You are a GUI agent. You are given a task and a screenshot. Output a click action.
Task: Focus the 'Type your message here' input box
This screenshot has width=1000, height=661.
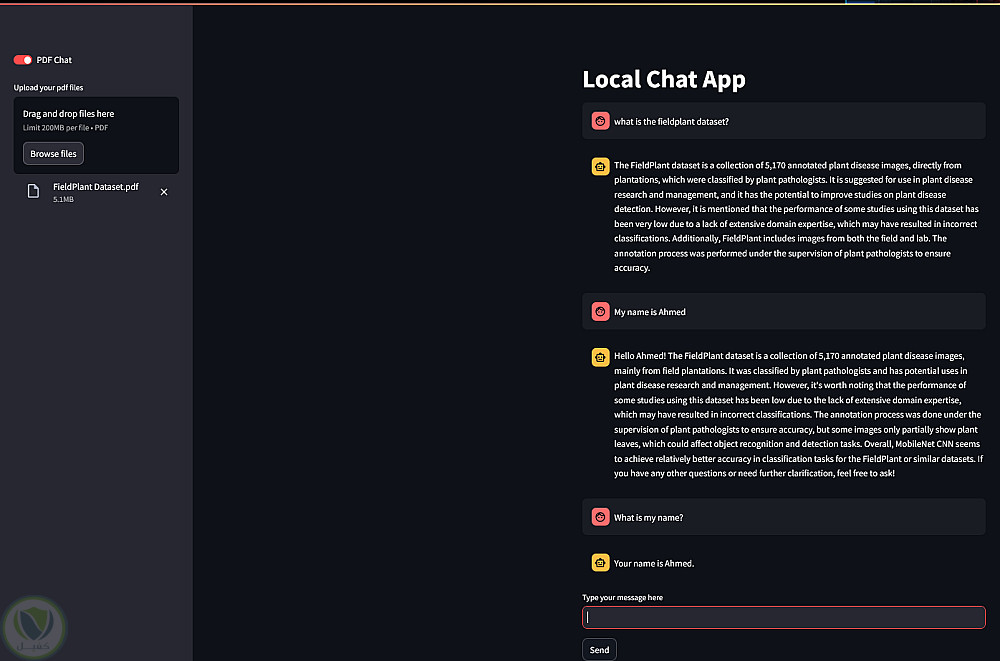point(783,618)
